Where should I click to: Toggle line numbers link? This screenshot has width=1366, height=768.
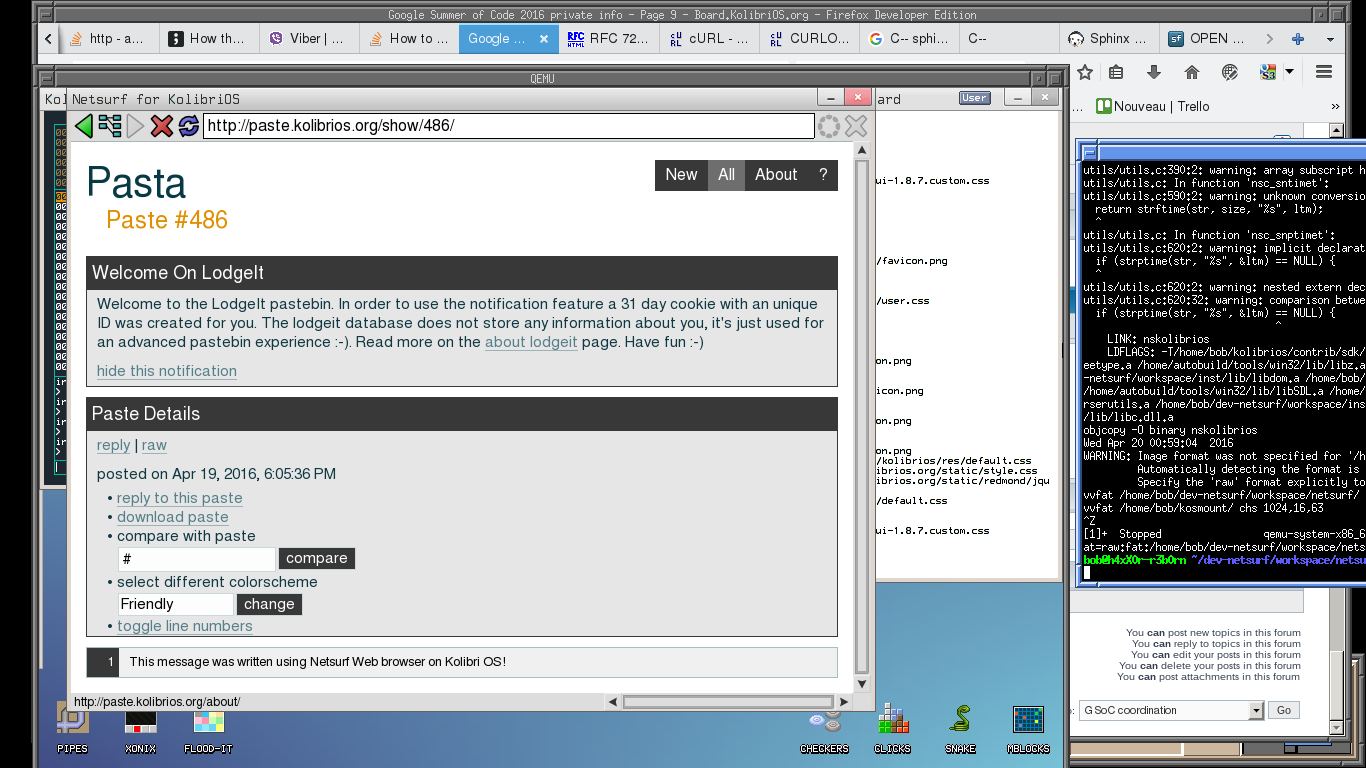pyautogui.click(x=184, y=626)
